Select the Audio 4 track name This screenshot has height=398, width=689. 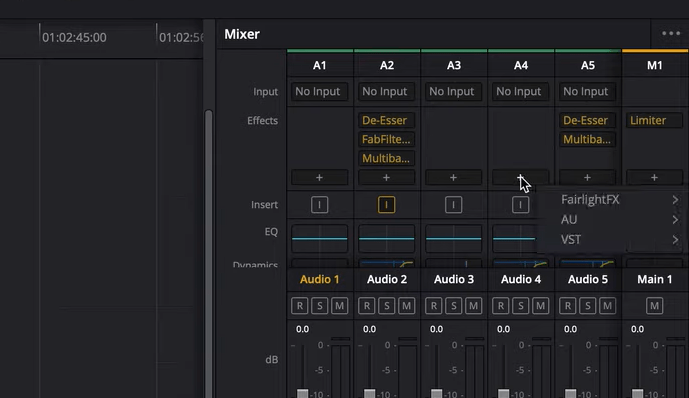pyautogui.click(x=521, y=279)
